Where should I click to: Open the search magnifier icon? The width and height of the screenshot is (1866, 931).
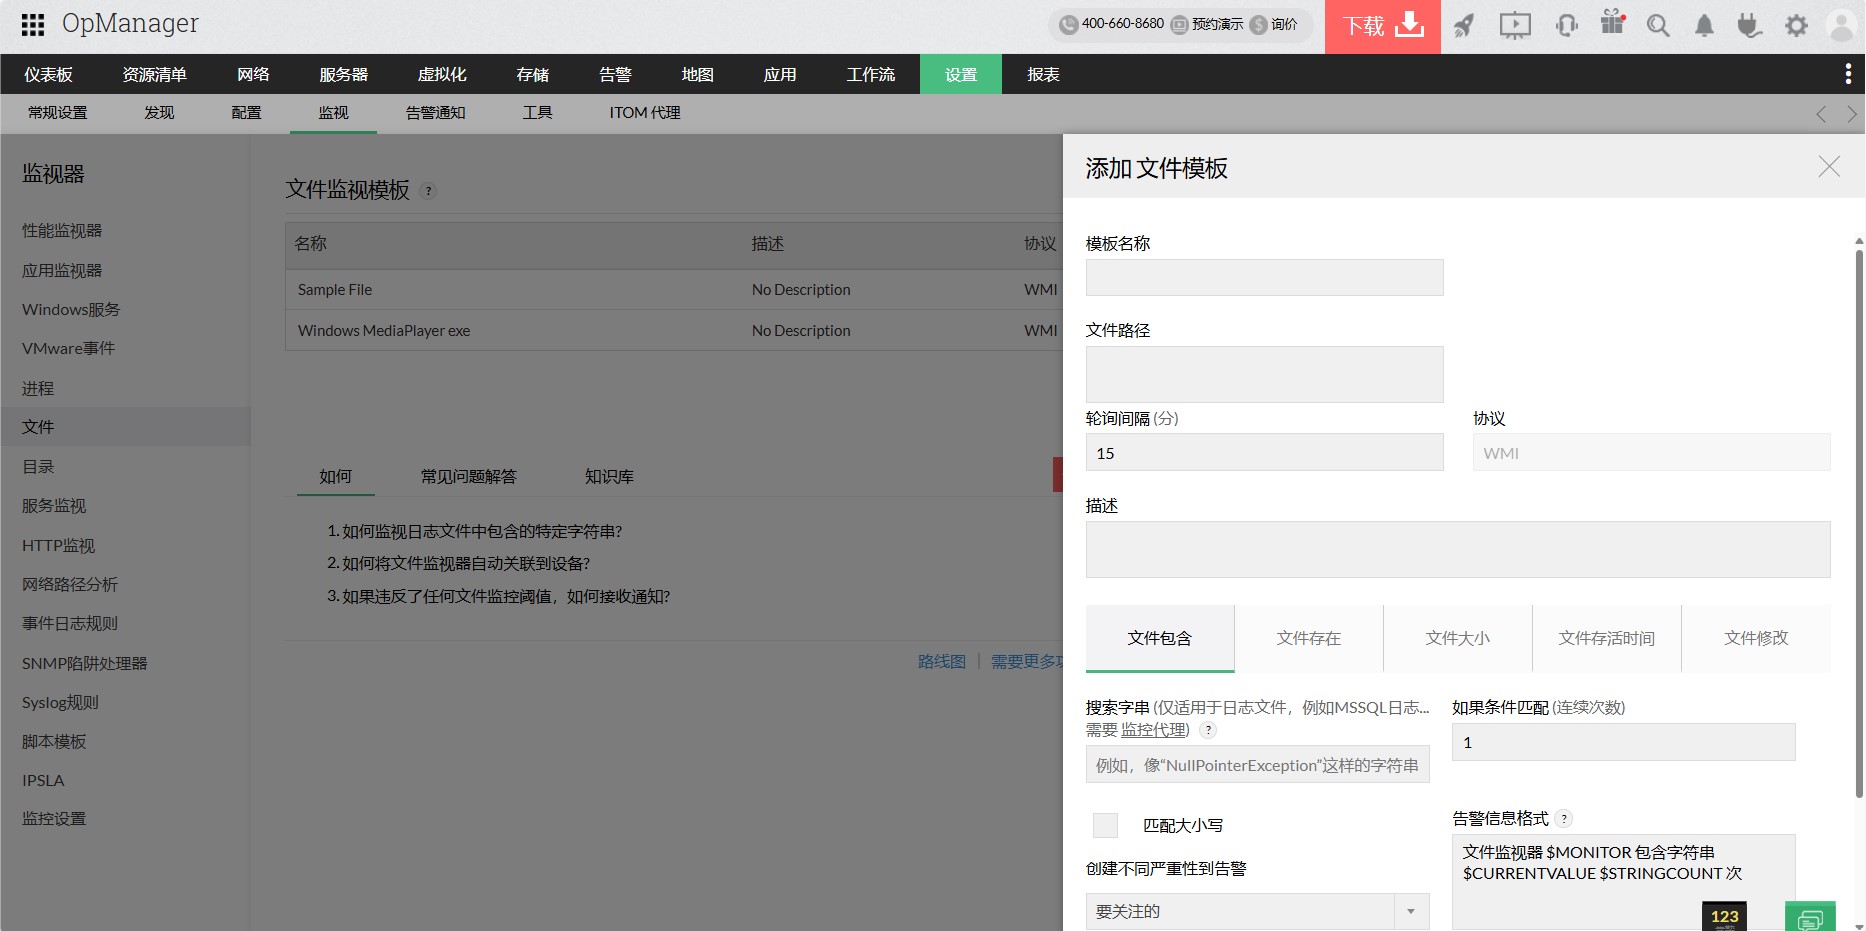coord(1658,25)
